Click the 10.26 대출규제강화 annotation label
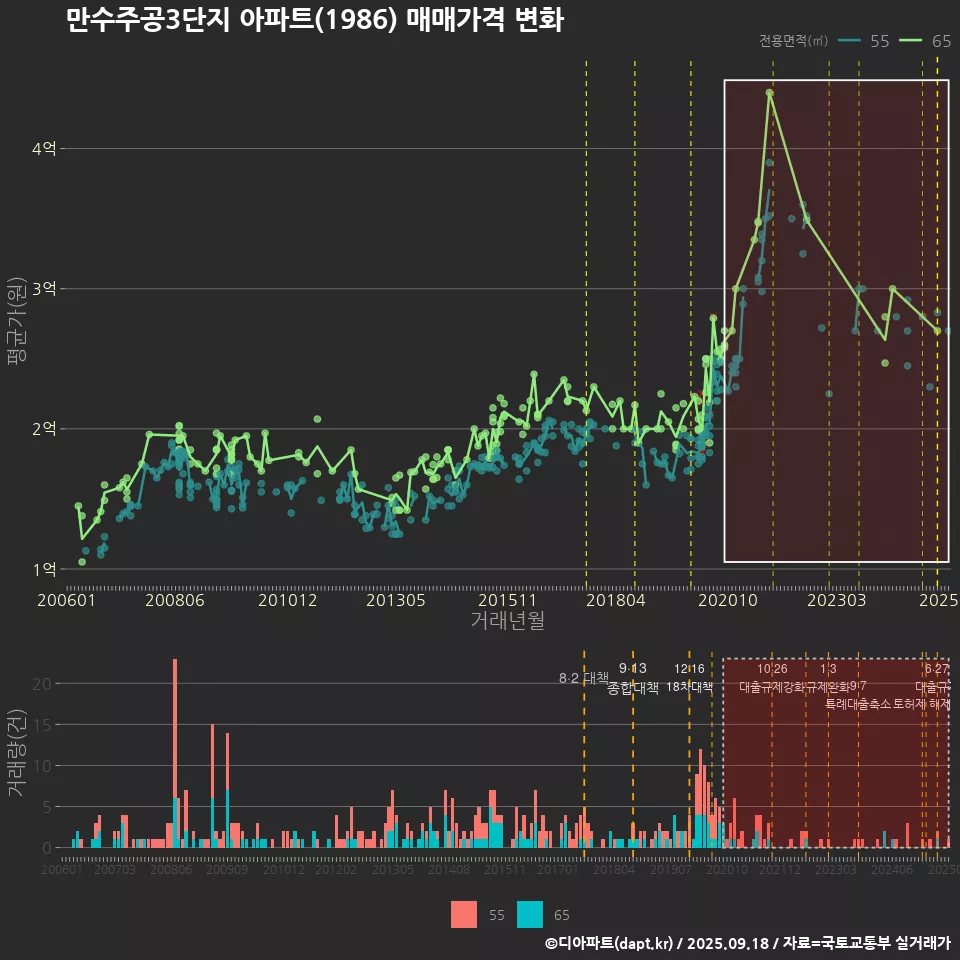Viewport: 960px width, 960px height. (772, 678)
